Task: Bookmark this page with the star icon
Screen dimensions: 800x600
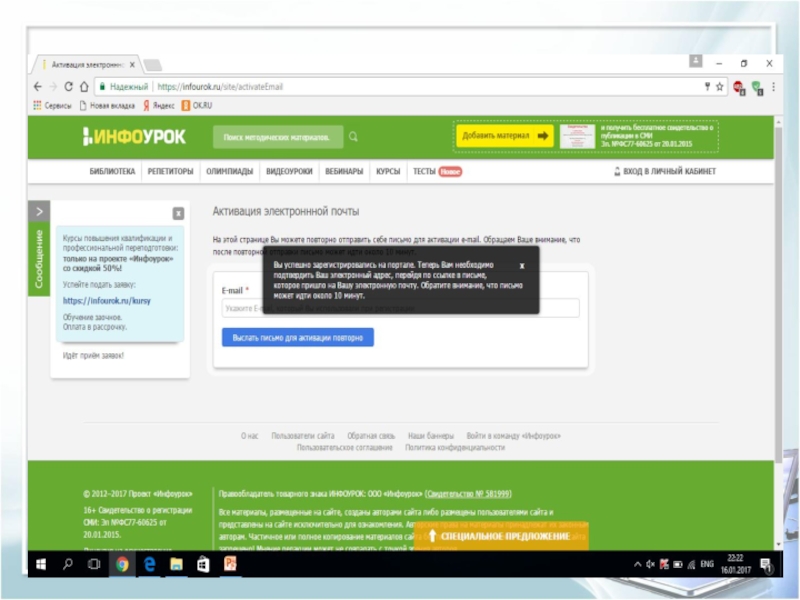Action: coord(720,87)
